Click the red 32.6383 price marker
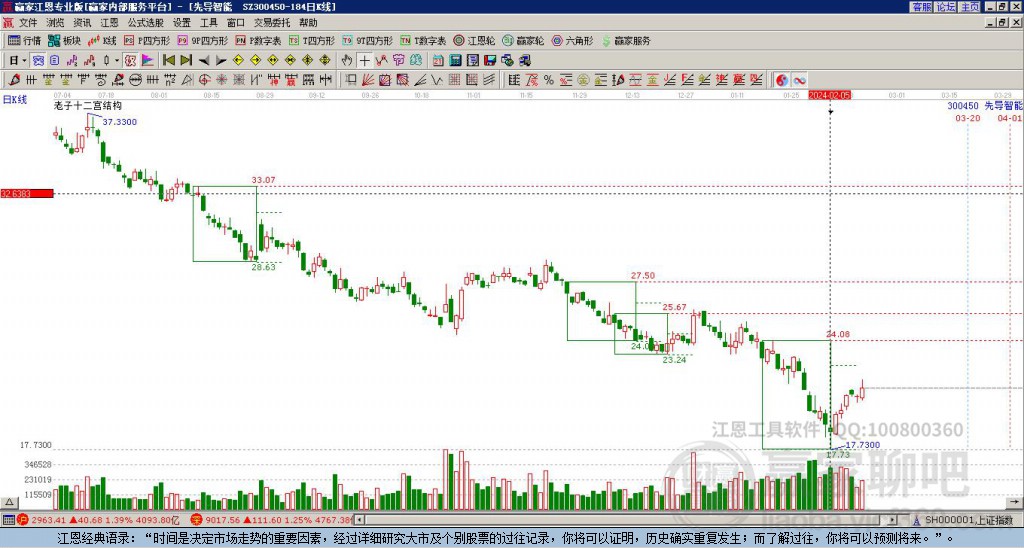Image resolution: width=1024 pixels, height=548 pixels. 27,194
